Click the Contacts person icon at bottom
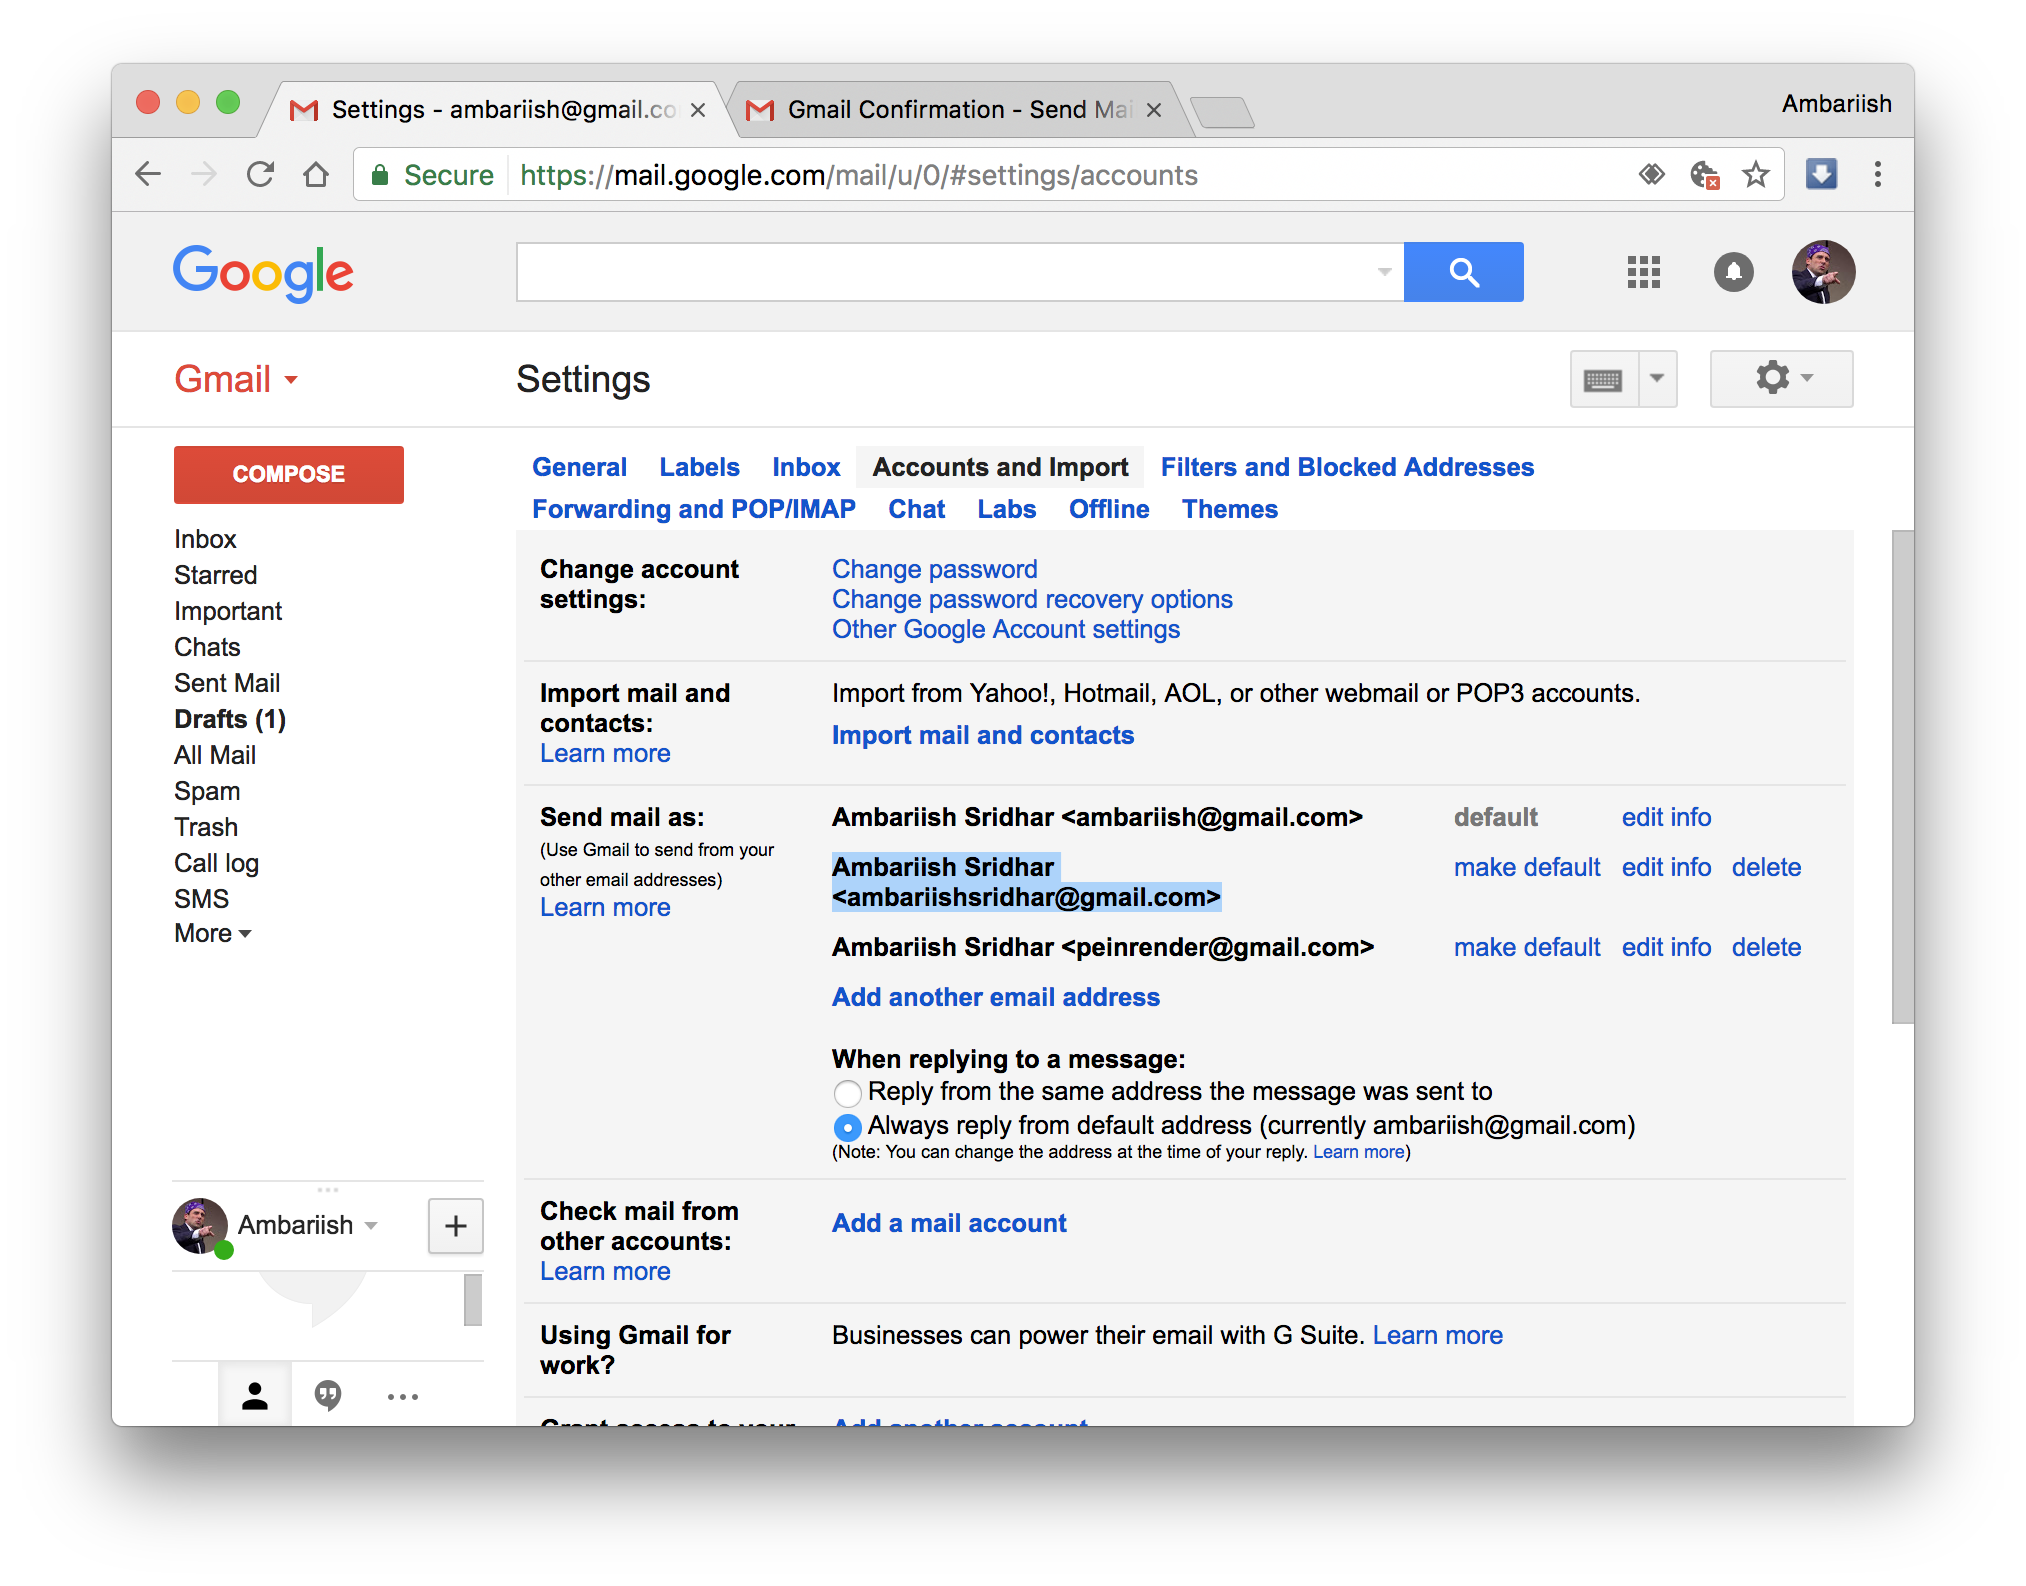 tap(255, 1395)
